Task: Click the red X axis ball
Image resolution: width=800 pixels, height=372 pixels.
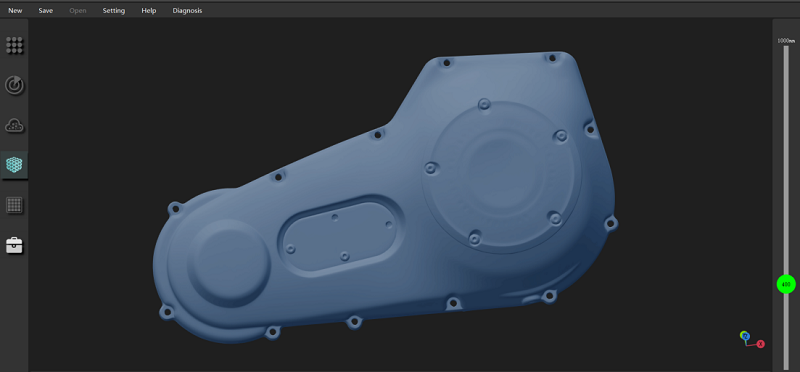Action: (x=760, y=344)
